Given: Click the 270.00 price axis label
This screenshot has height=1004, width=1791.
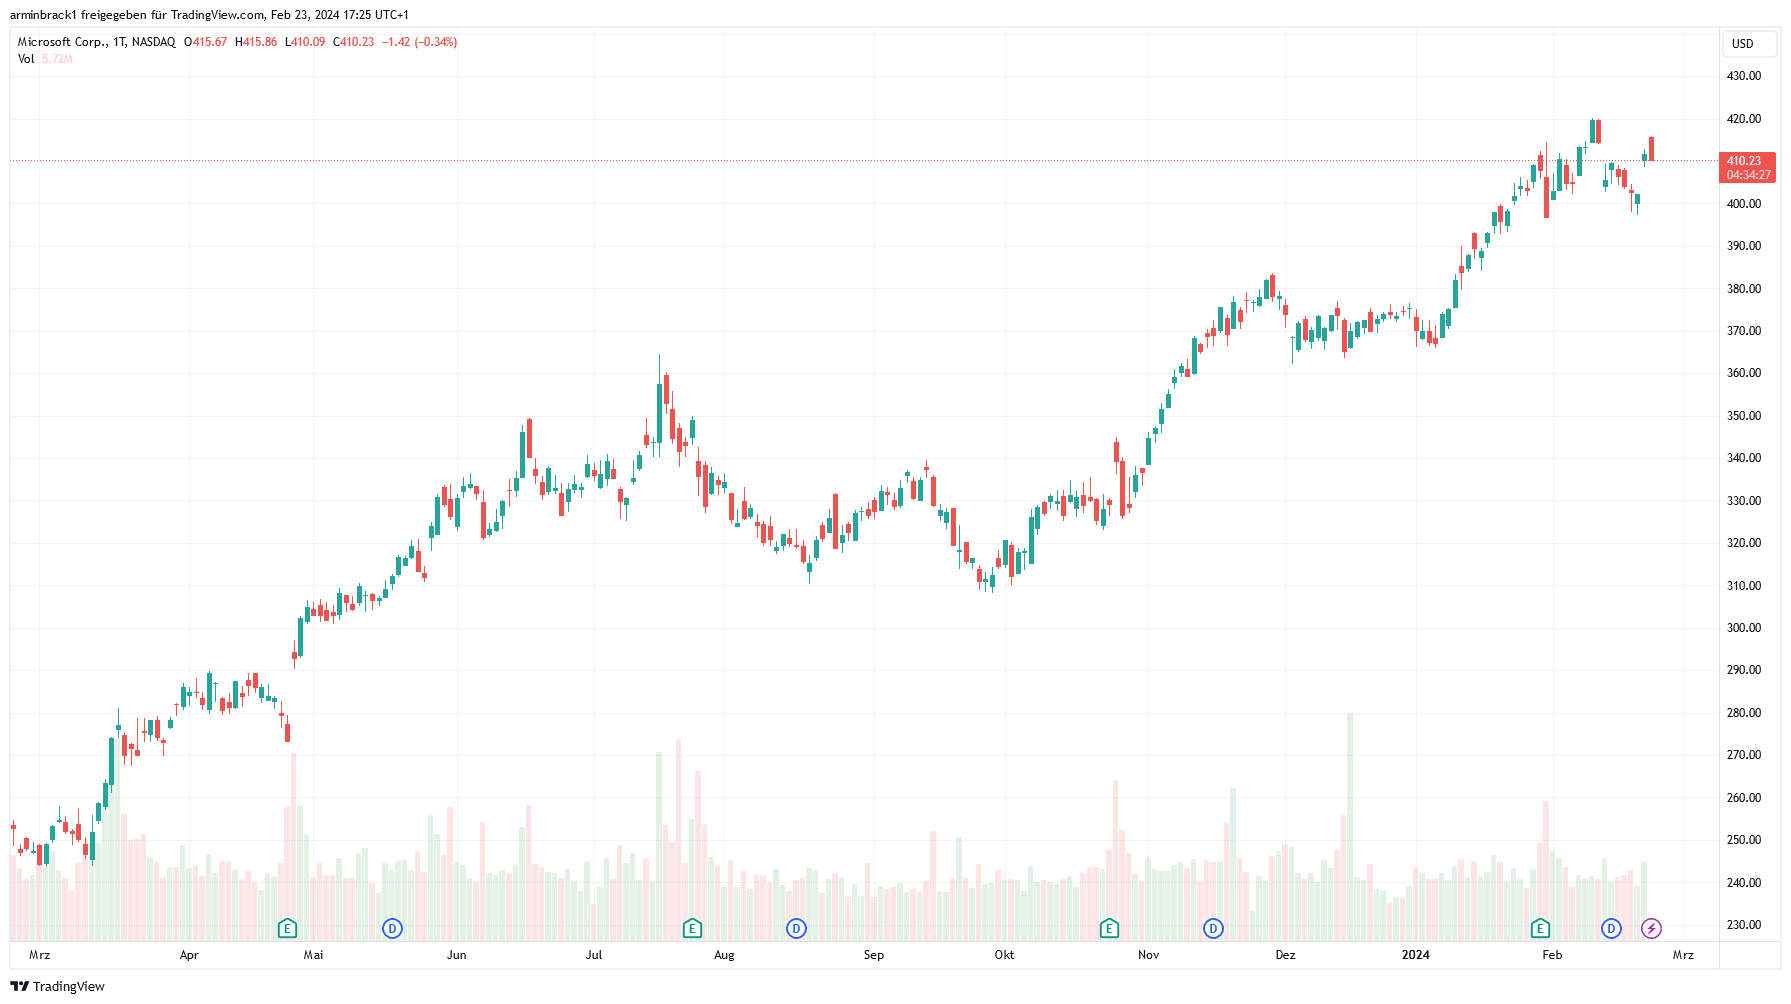Looking at the screenshot, I should pos(1744,755).
